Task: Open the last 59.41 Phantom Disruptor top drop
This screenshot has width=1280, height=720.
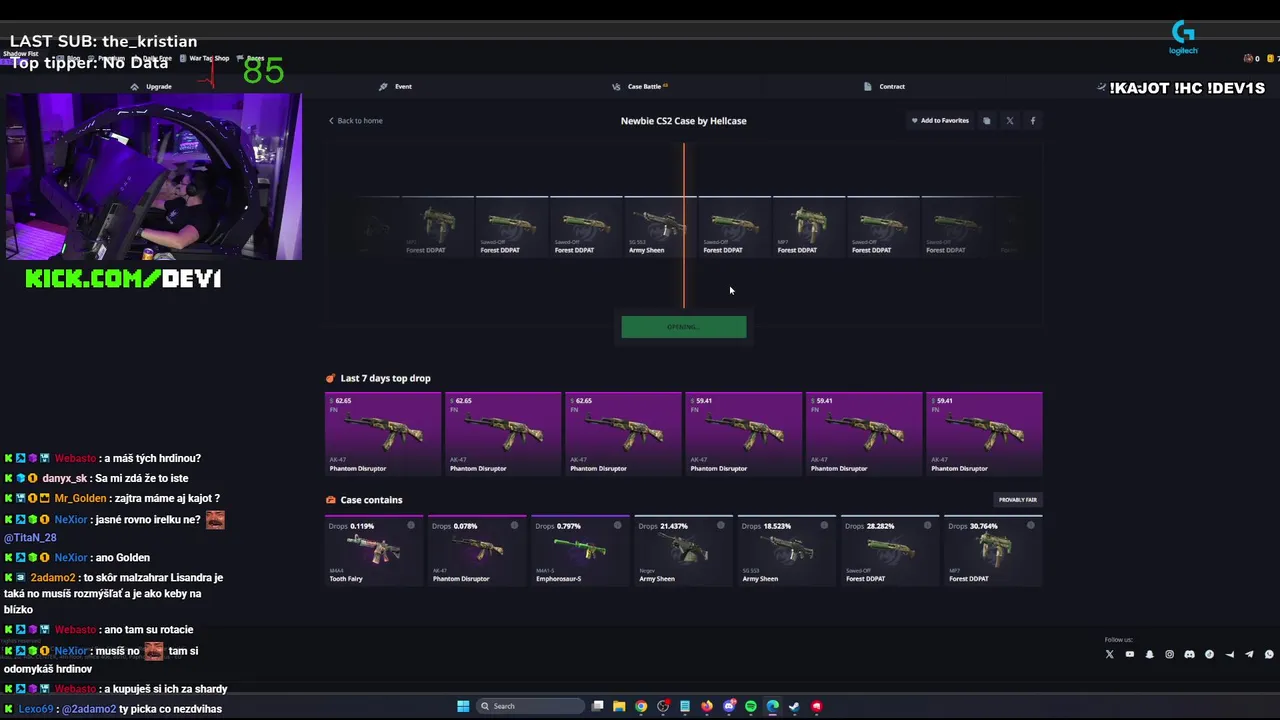Action: click(x=984, y=434)
